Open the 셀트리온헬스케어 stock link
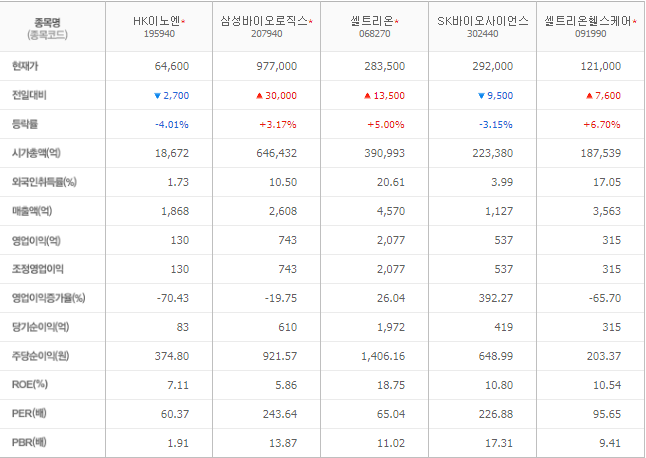Viewport: 646px width, 458px height. coord(587,21)
